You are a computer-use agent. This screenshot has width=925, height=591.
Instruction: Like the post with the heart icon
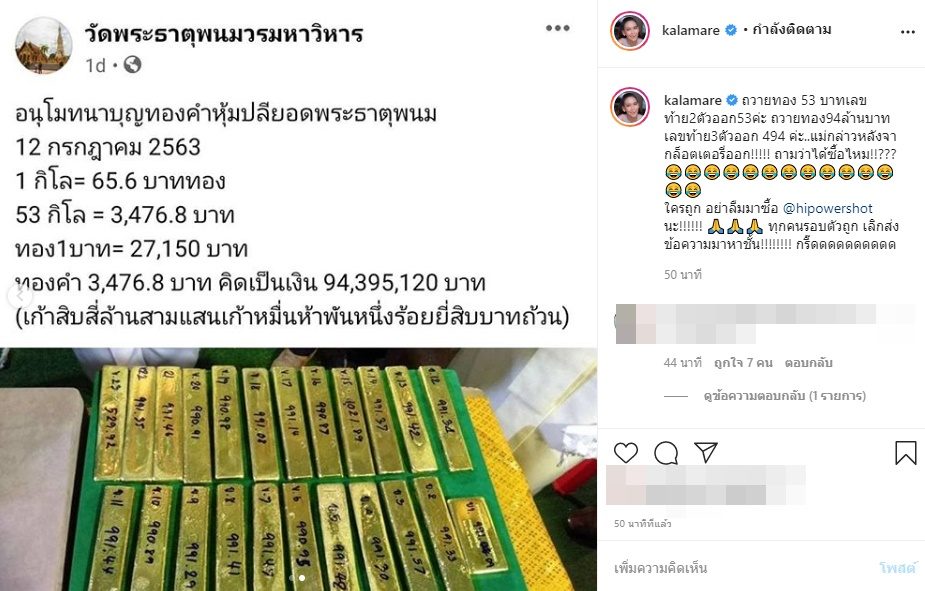(x=626, y=452)
